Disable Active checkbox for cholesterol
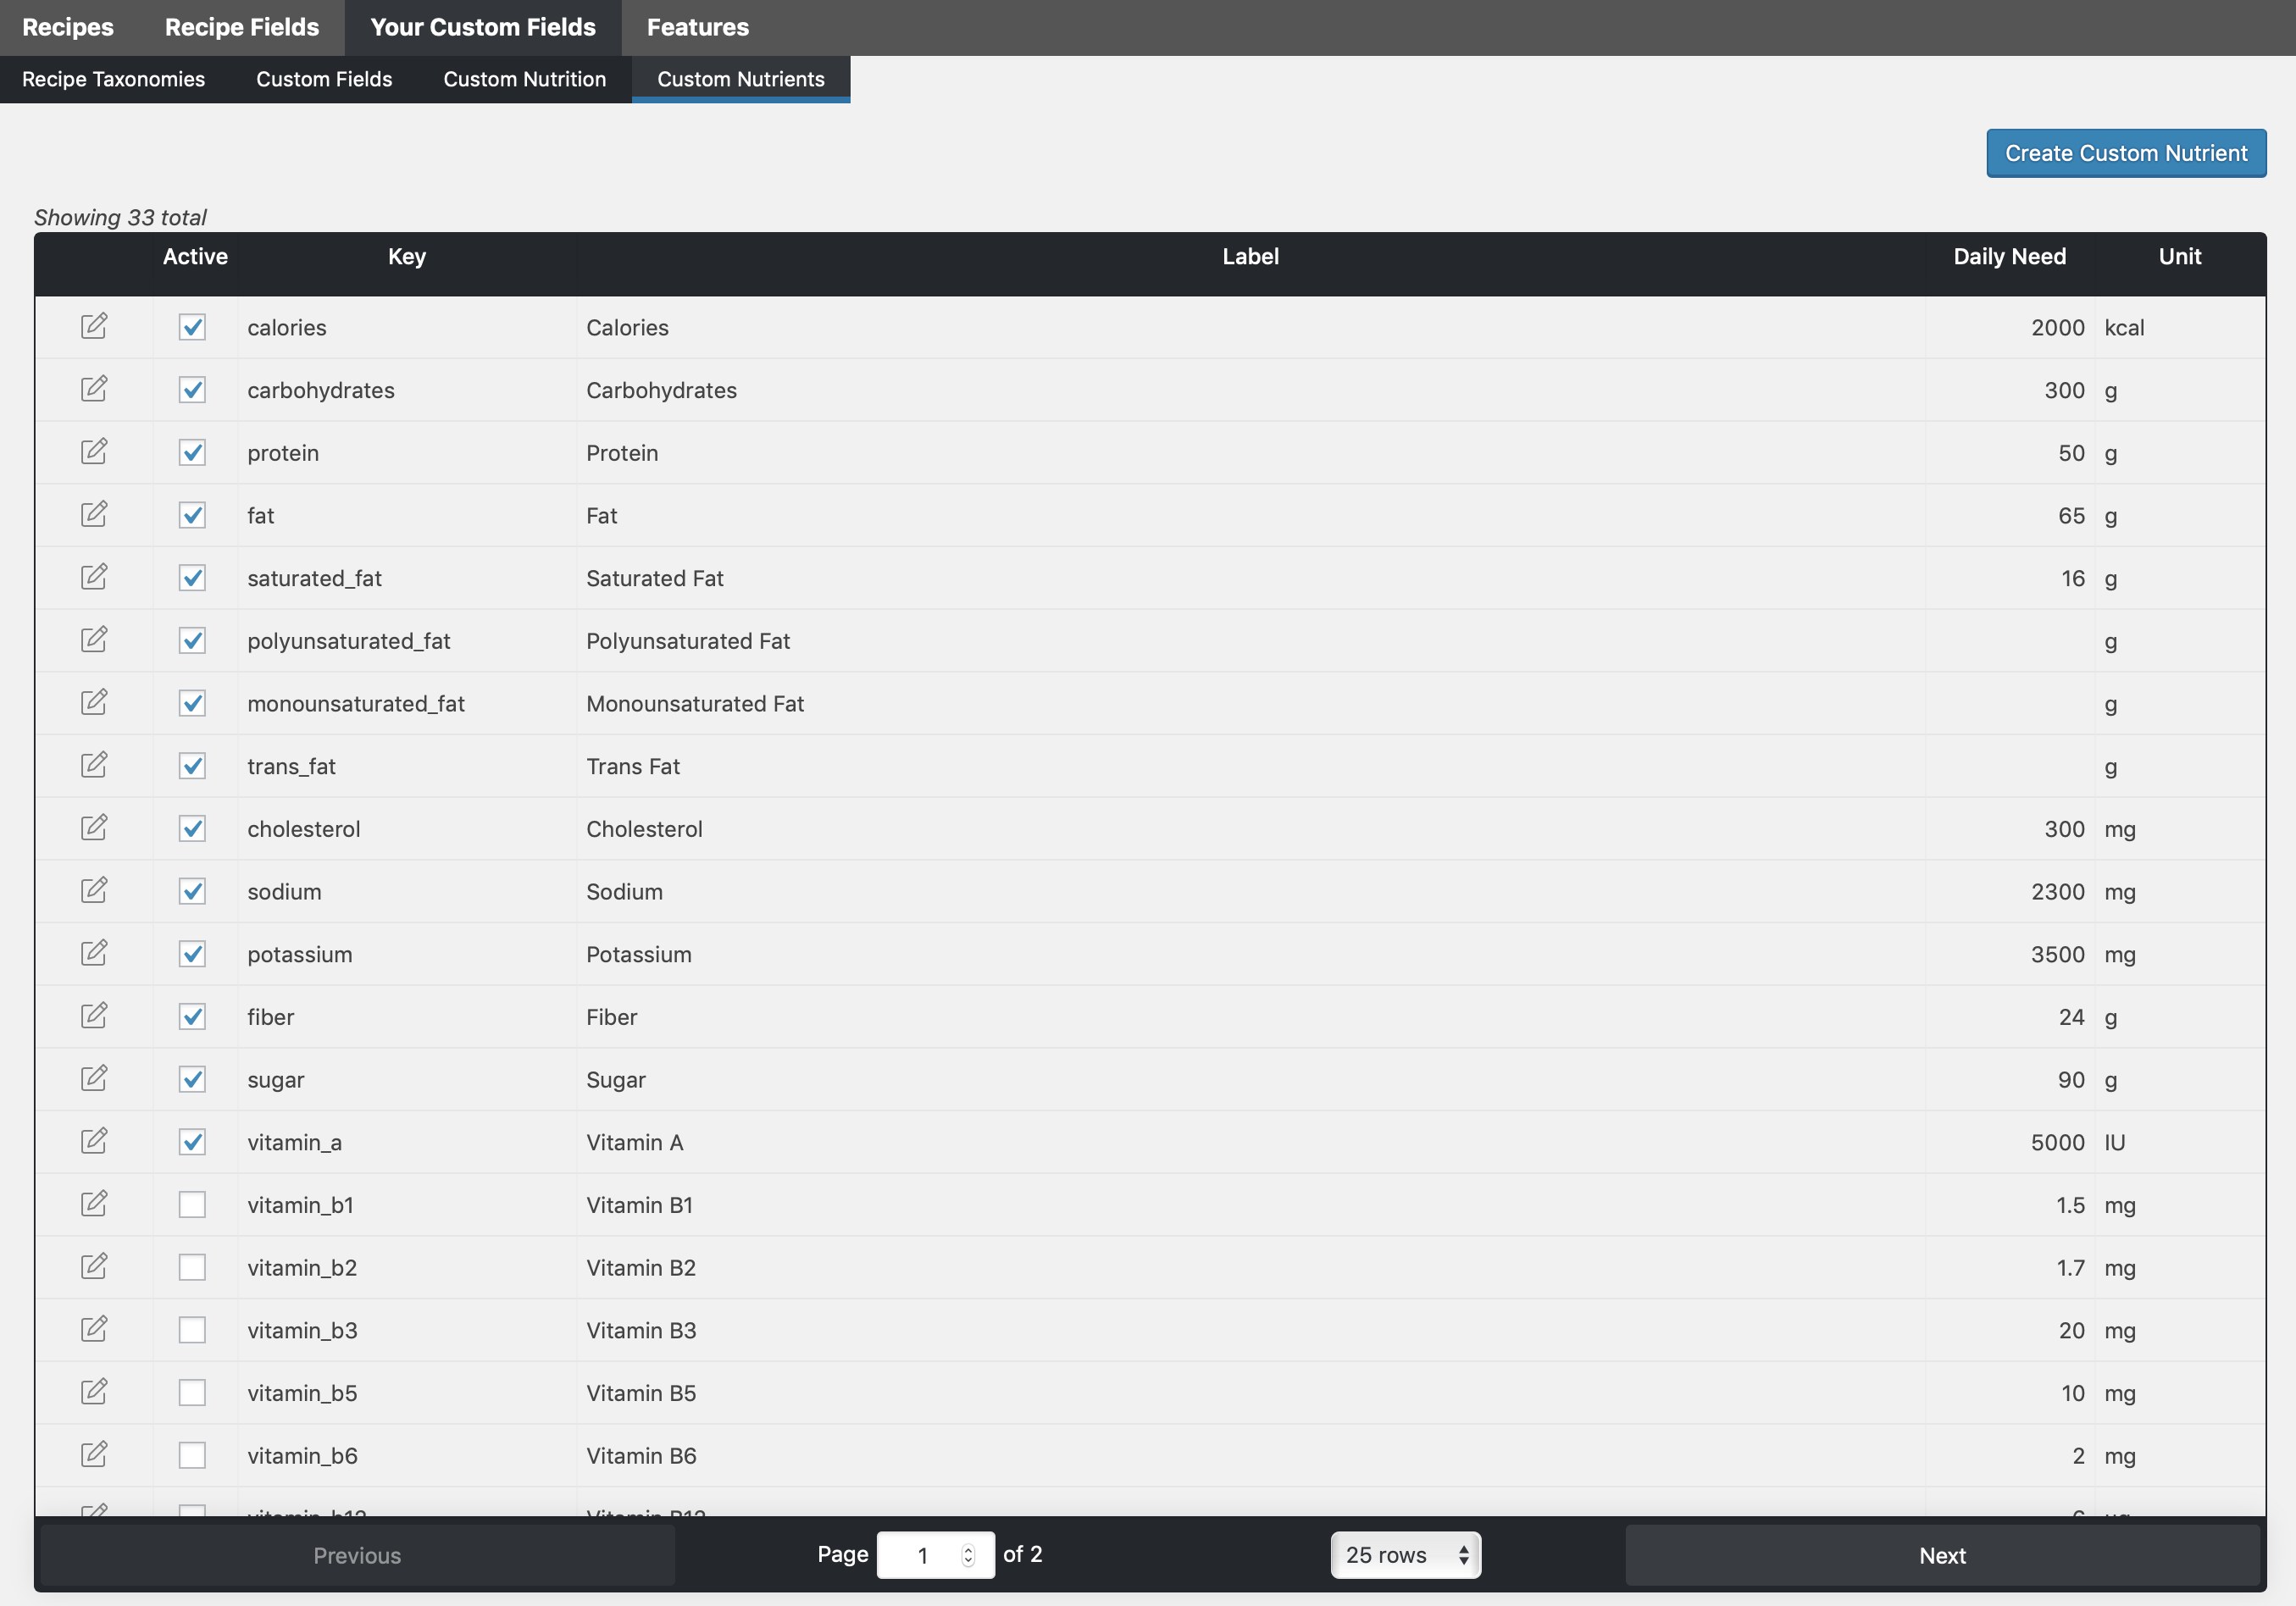2296x1606 pixels. (192, 829)
